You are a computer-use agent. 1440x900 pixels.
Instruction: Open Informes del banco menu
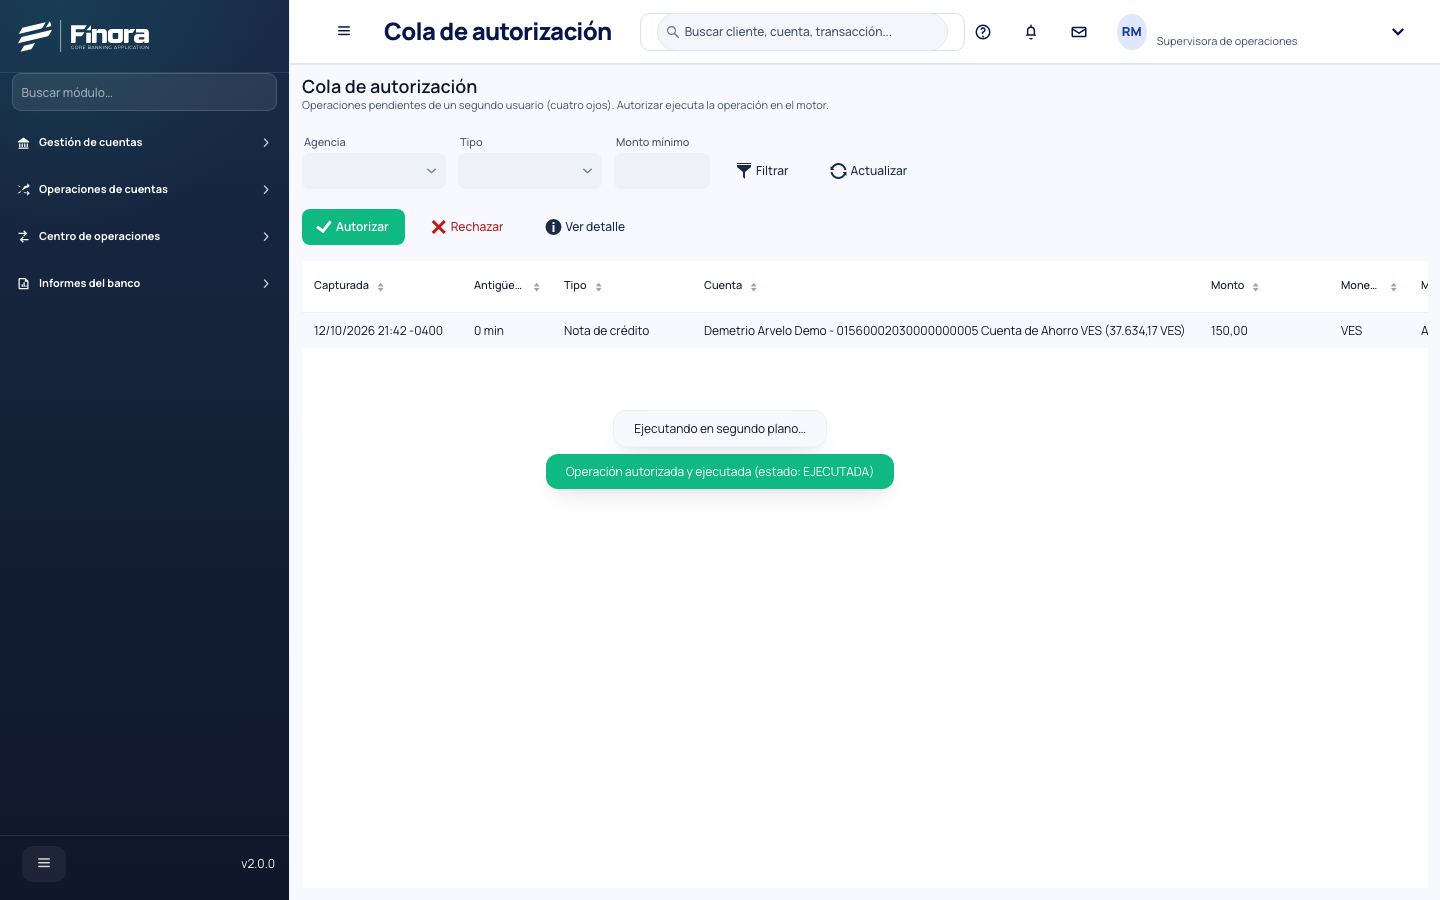tap(144, 284)
